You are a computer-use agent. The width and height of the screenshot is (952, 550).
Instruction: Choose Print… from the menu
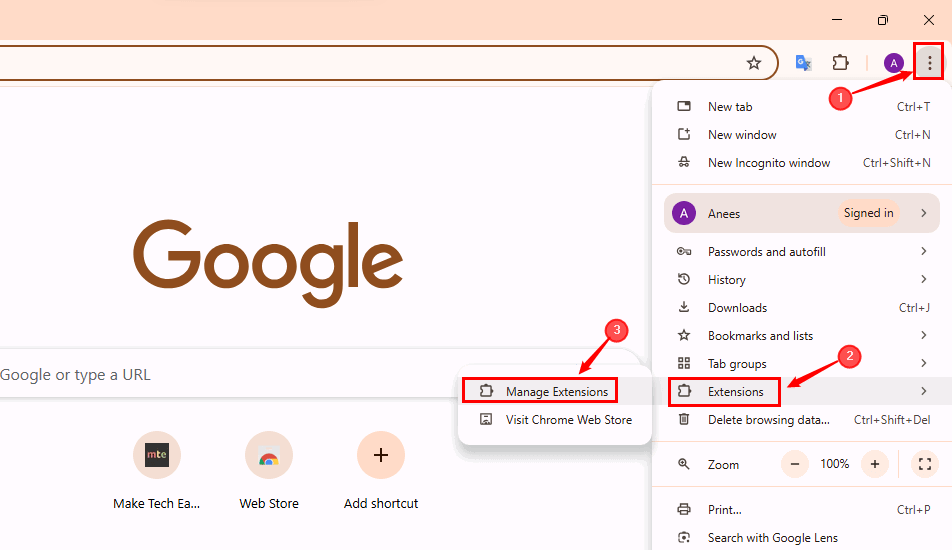[x=801, y=509]
